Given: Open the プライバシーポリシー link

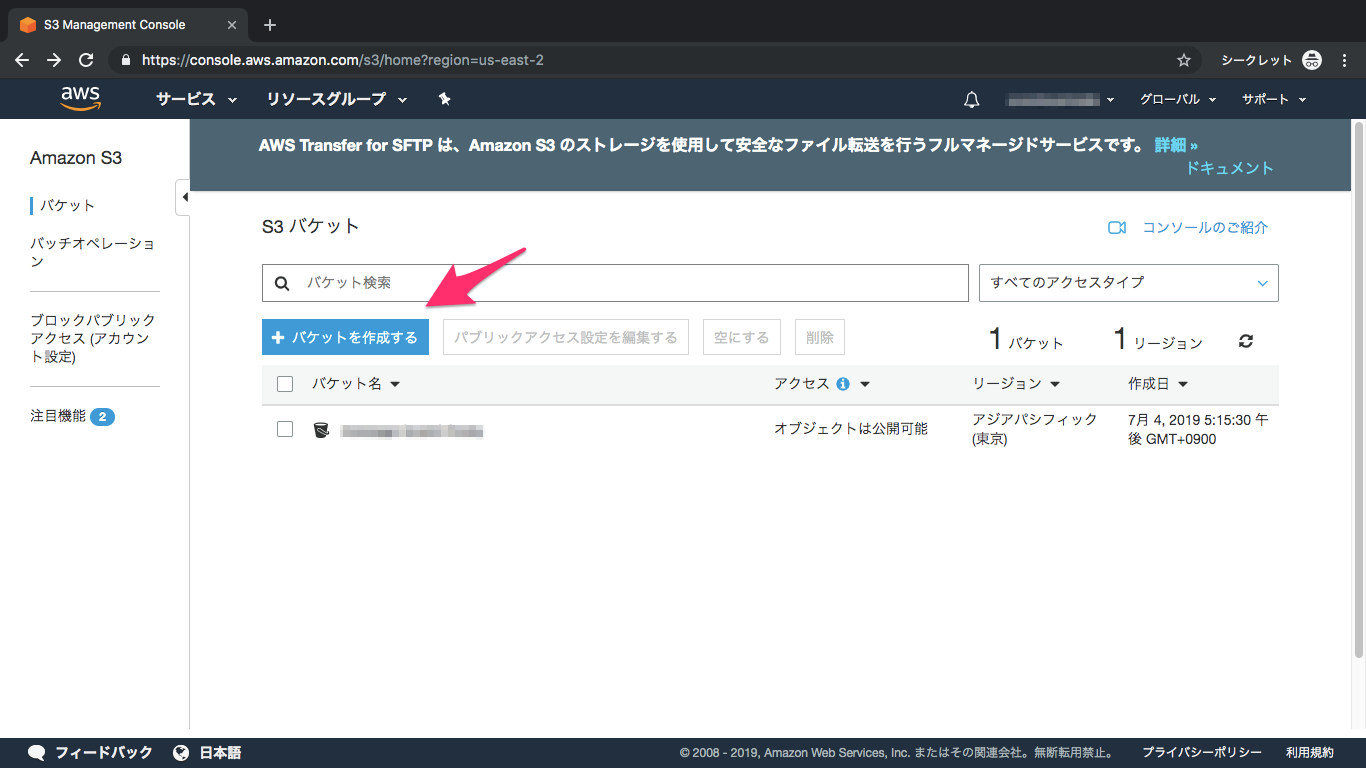Looking at the screenshot, I should [1202, 753].
